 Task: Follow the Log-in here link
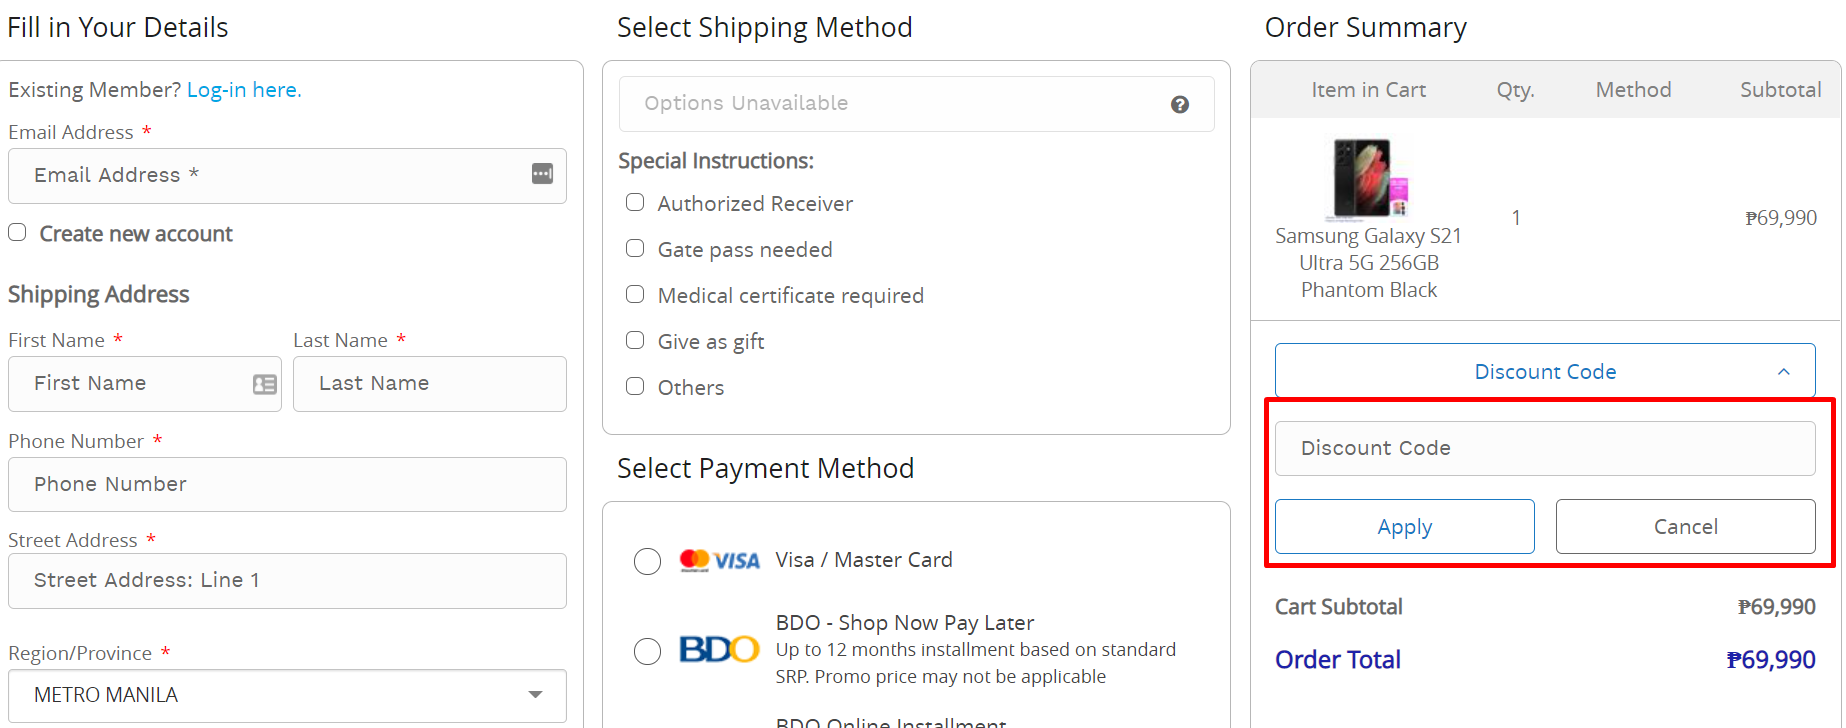pos(244,90)
